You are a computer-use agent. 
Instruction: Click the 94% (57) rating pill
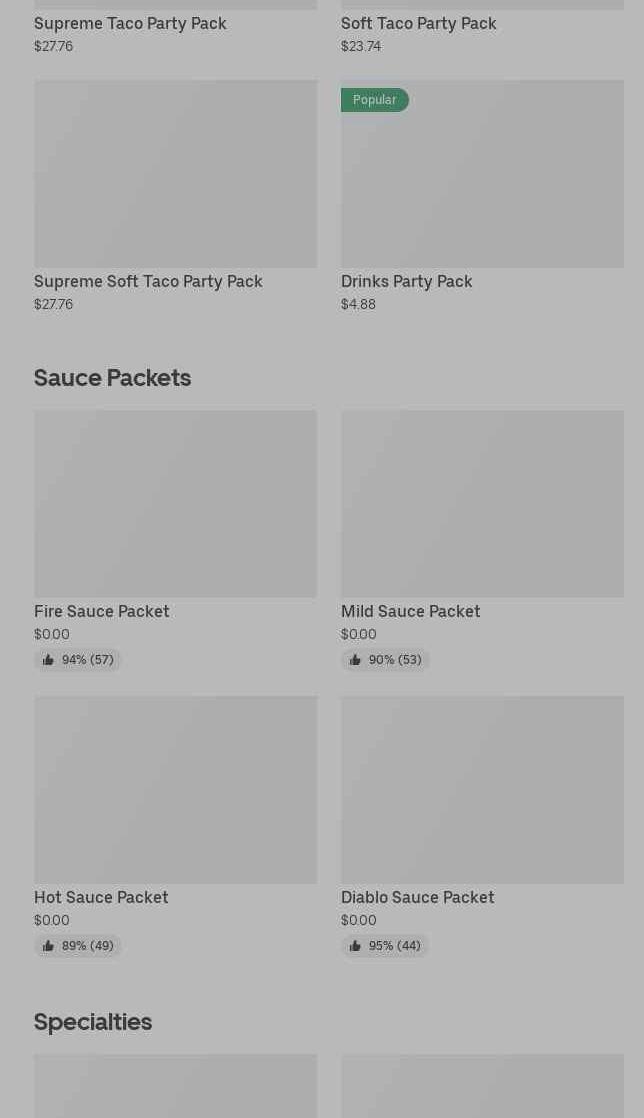[x=78, y=660]
